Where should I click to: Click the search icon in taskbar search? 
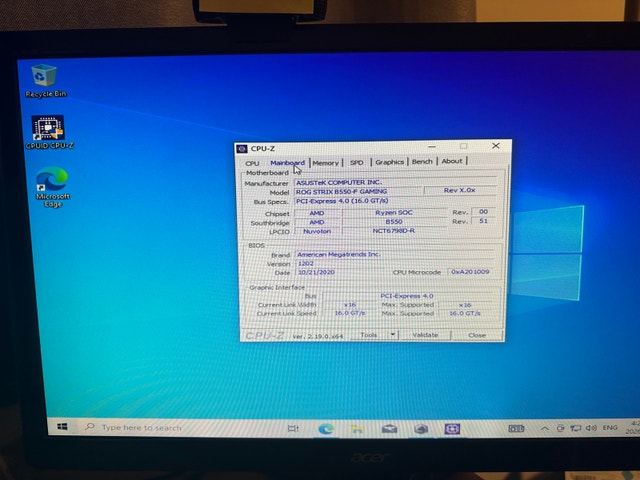pos(89,427)
